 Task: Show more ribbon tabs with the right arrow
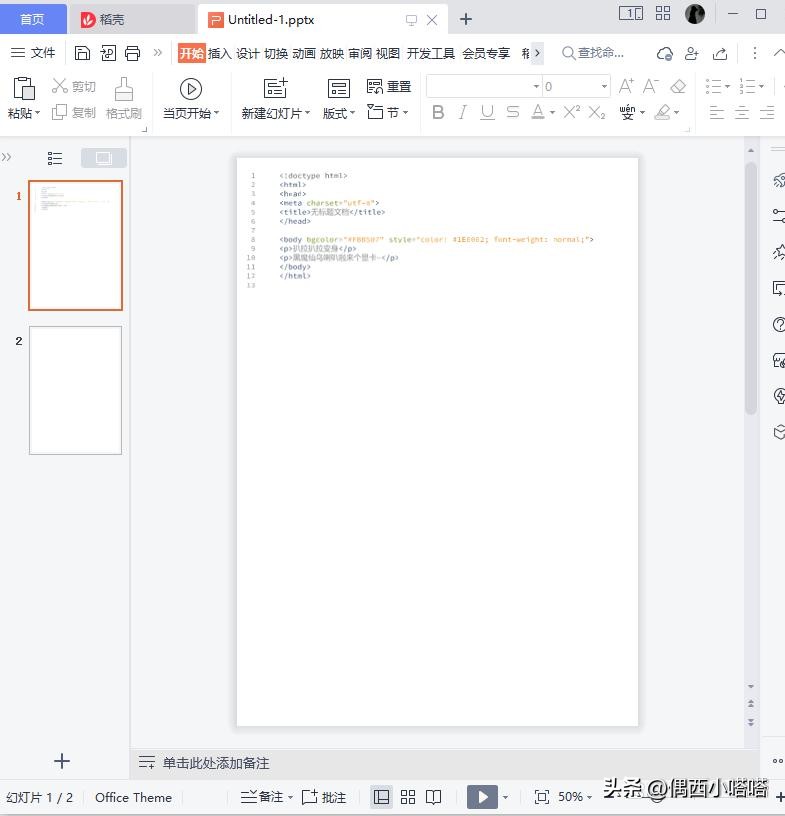(x=537, y=53)
